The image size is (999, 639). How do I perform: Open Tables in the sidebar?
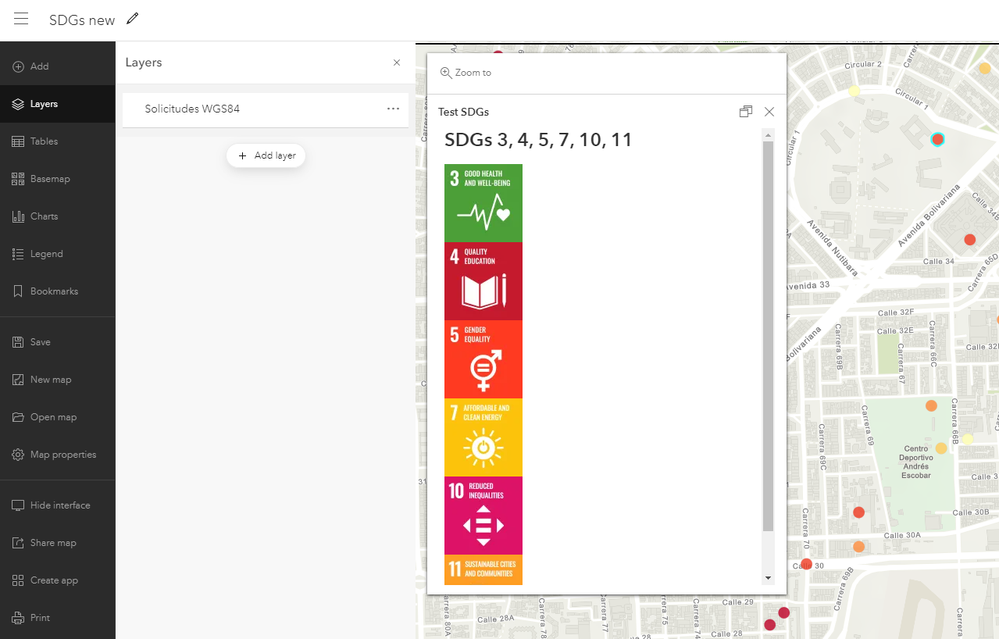coord(57,141)
